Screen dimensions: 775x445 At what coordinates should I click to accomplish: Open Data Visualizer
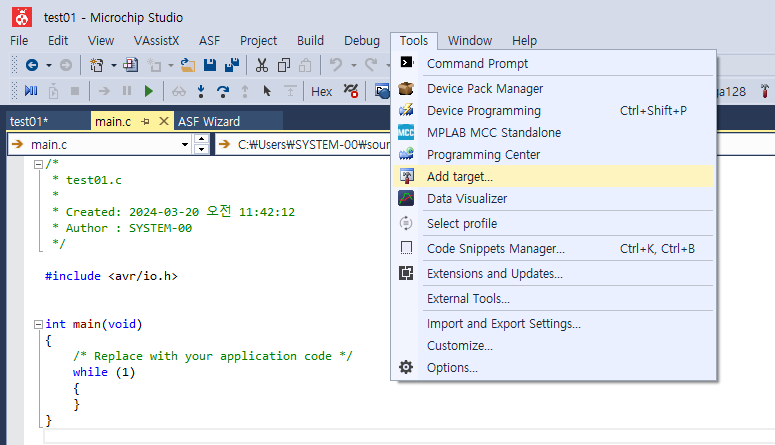[554, 198]
